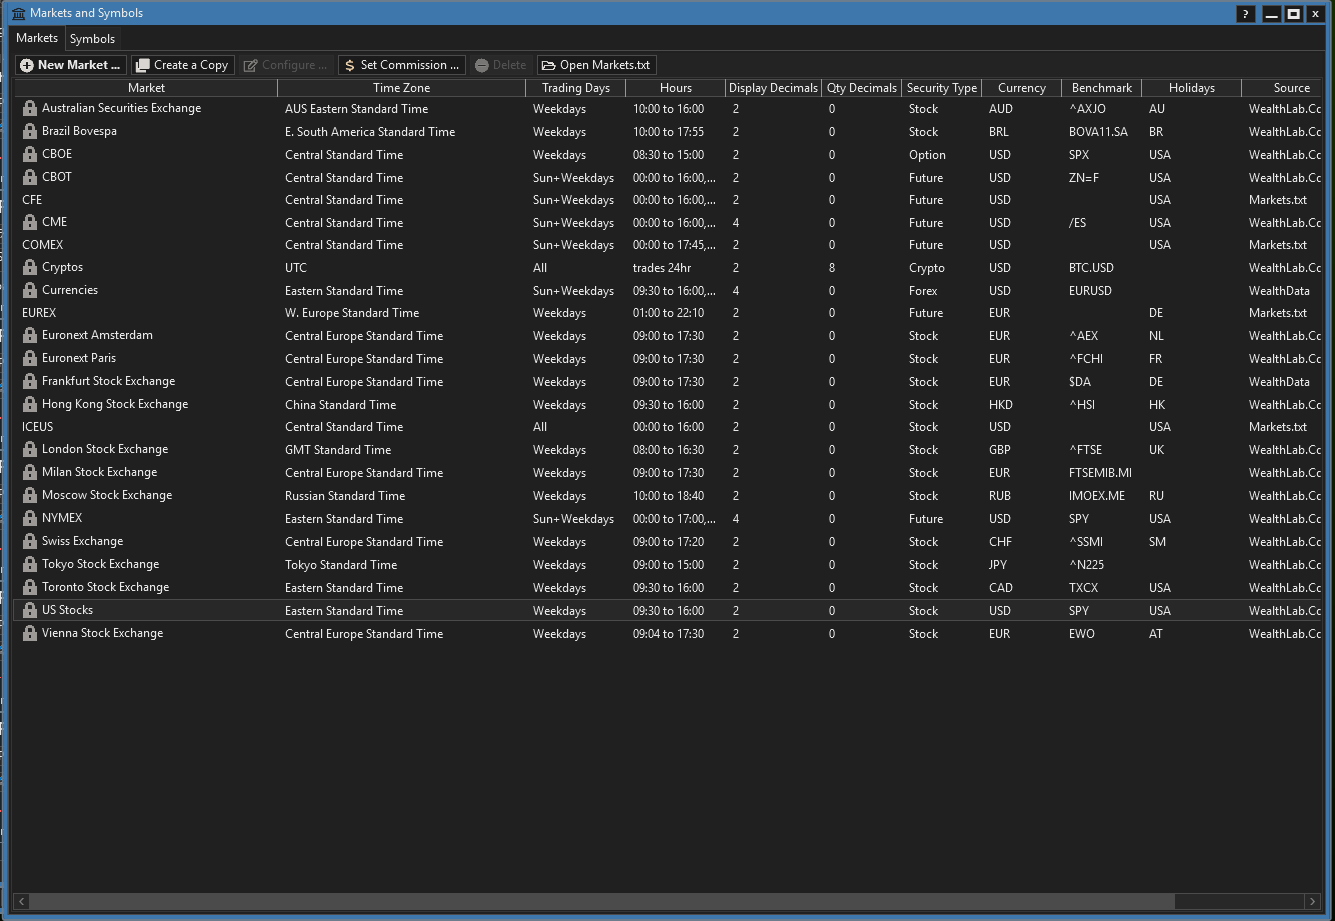Click the help question mark icon

[x=1245, y=14]
